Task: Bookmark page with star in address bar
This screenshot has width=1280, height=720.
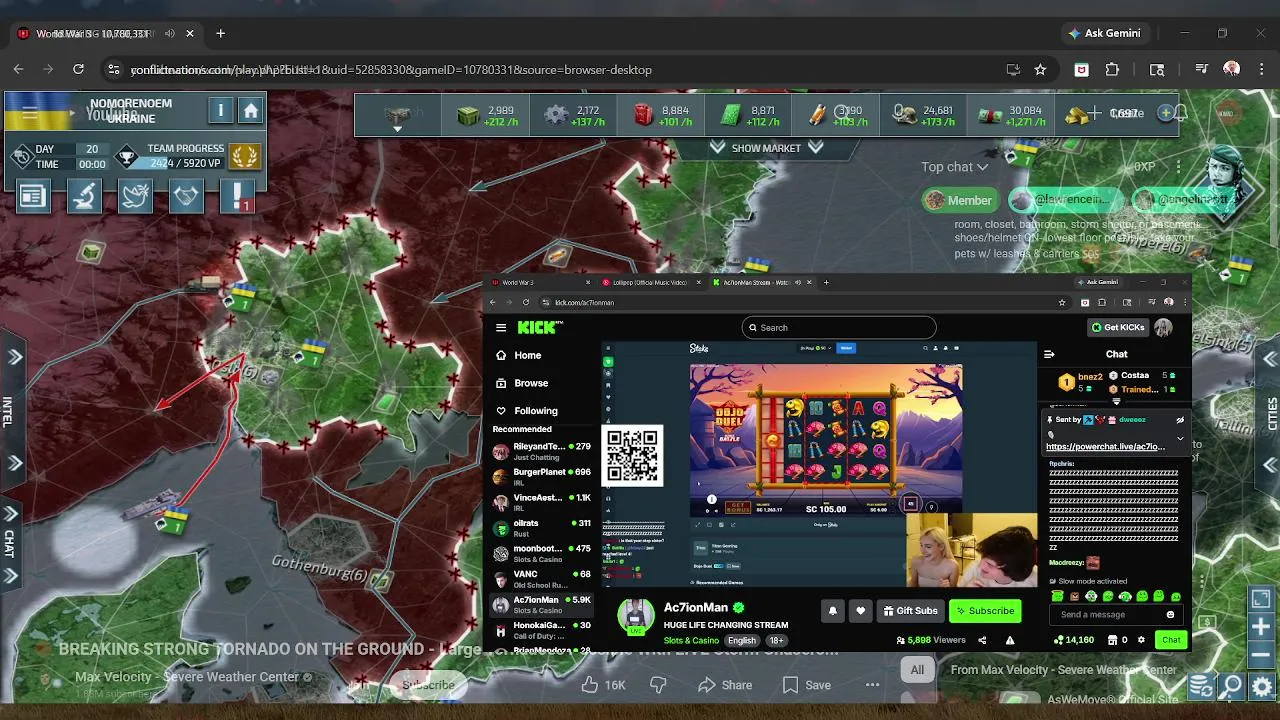Action: click(x=1040, y=70)
